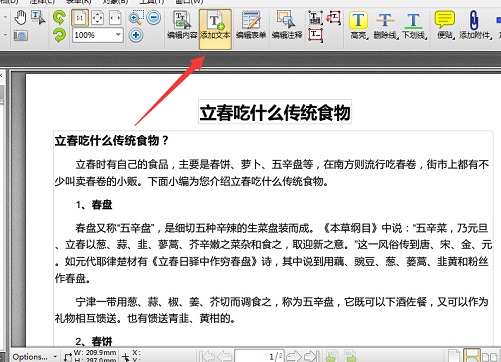Switch to single page layout
The height and width of the screenshot is (362, 501).
[x=454, y=356]
